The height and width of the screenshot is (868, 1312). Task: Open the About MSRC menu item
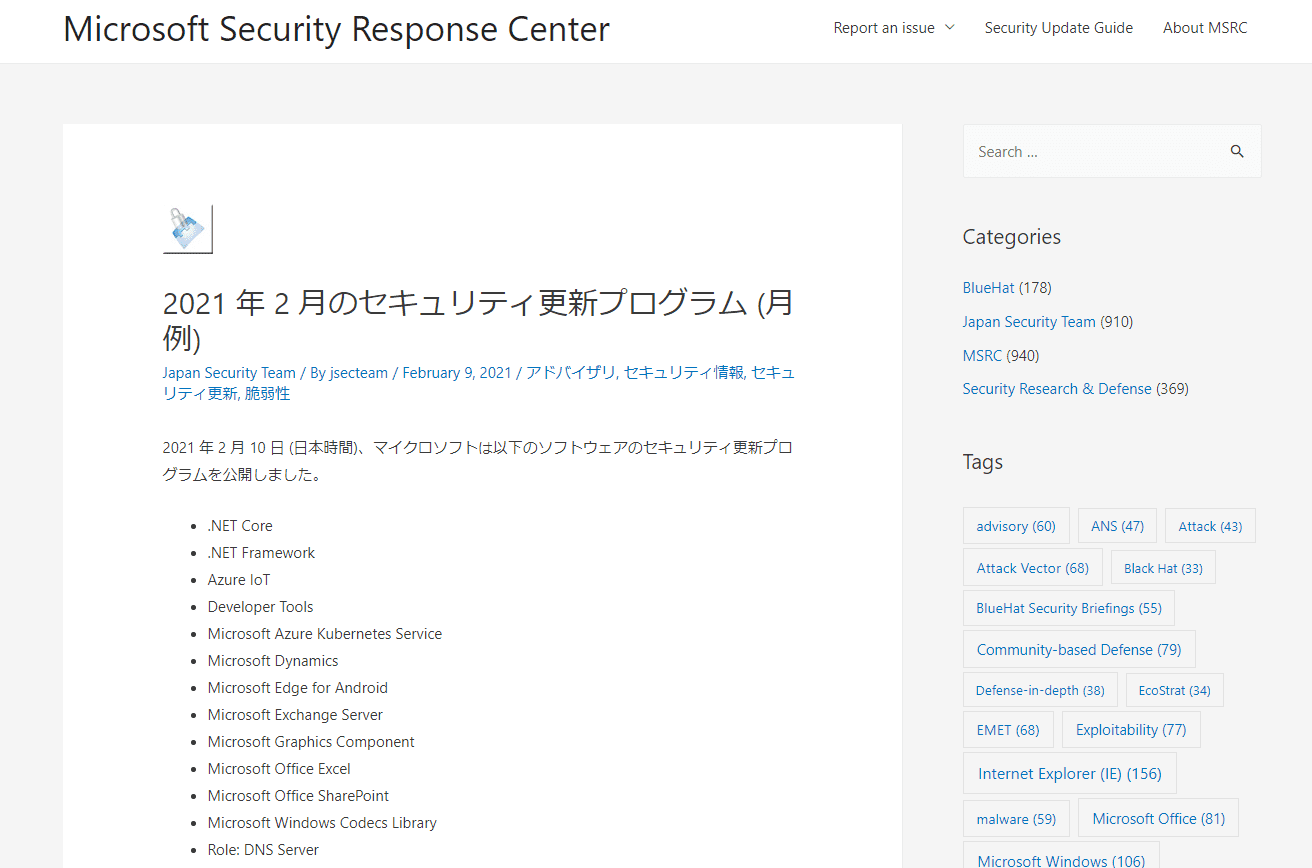[x=1204, y=28]
